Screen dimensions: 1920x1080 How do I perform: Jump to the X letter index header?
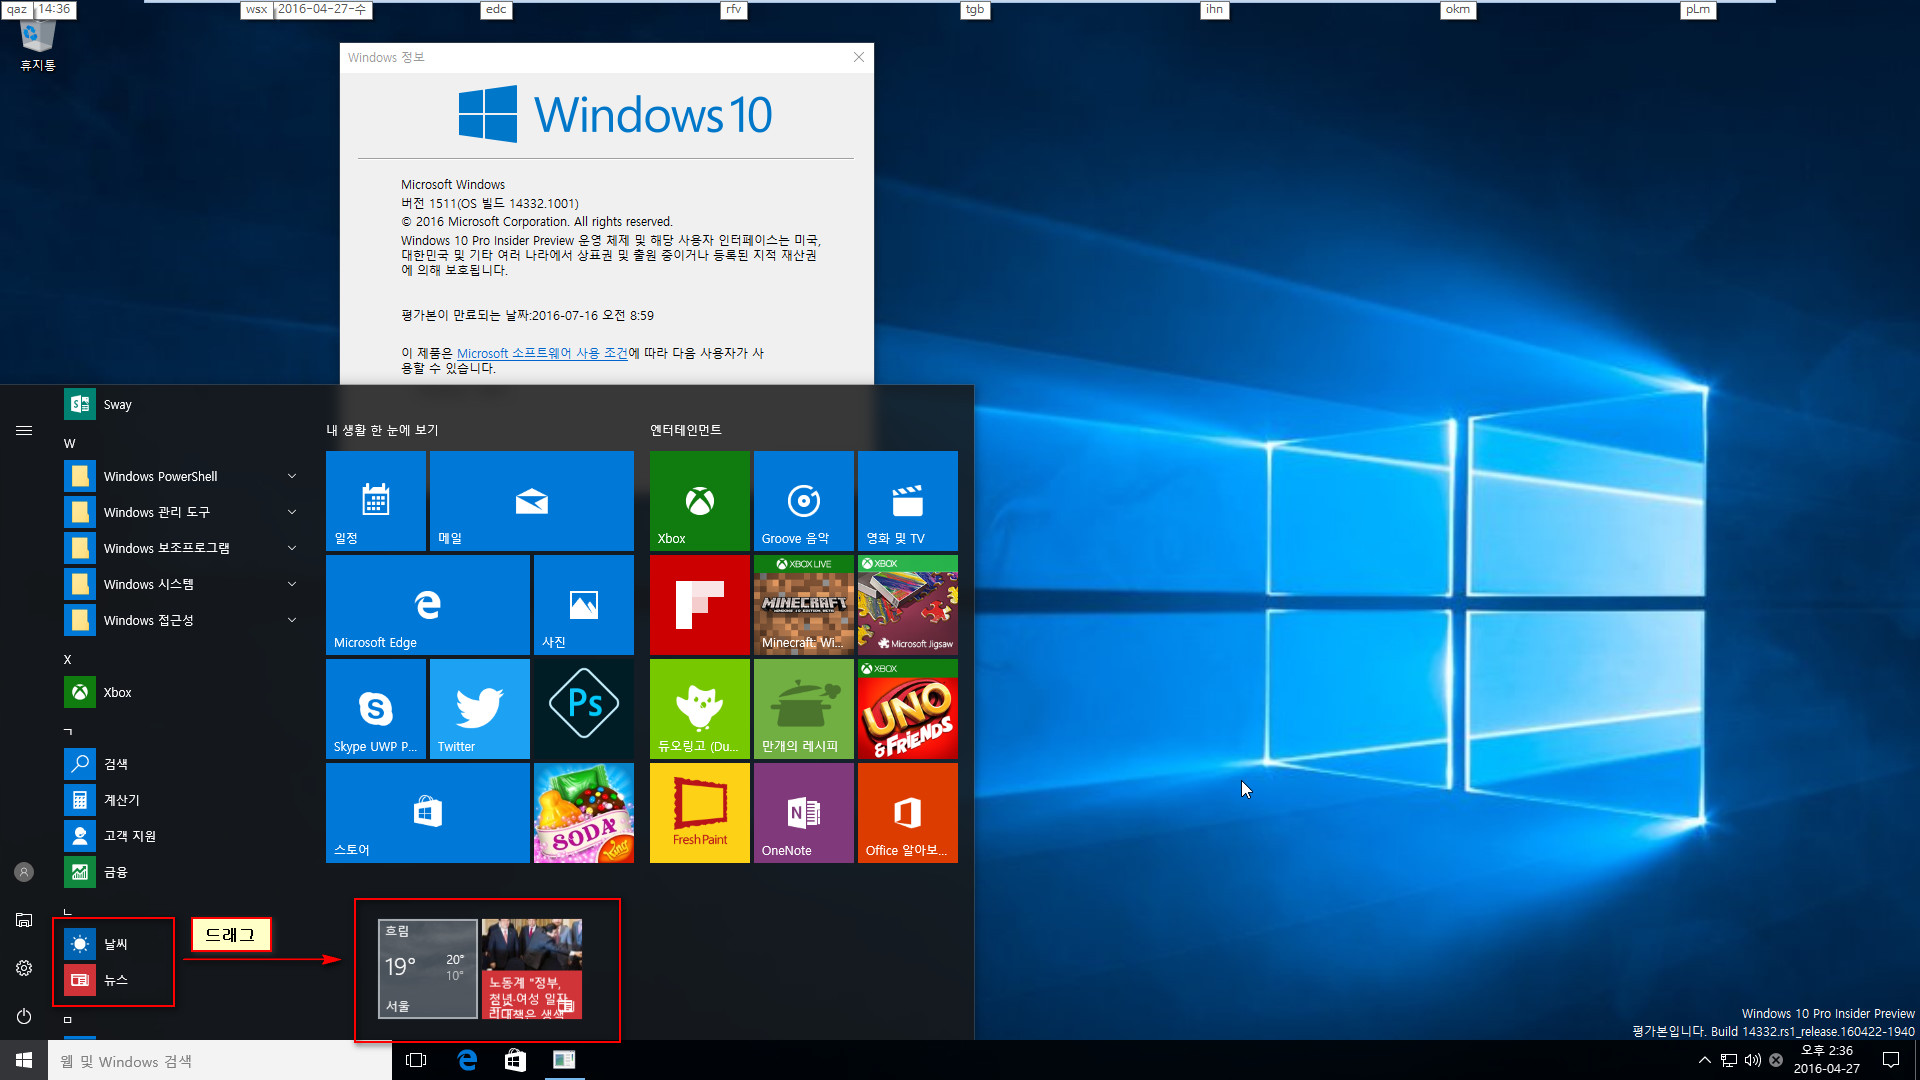point(68,659)
